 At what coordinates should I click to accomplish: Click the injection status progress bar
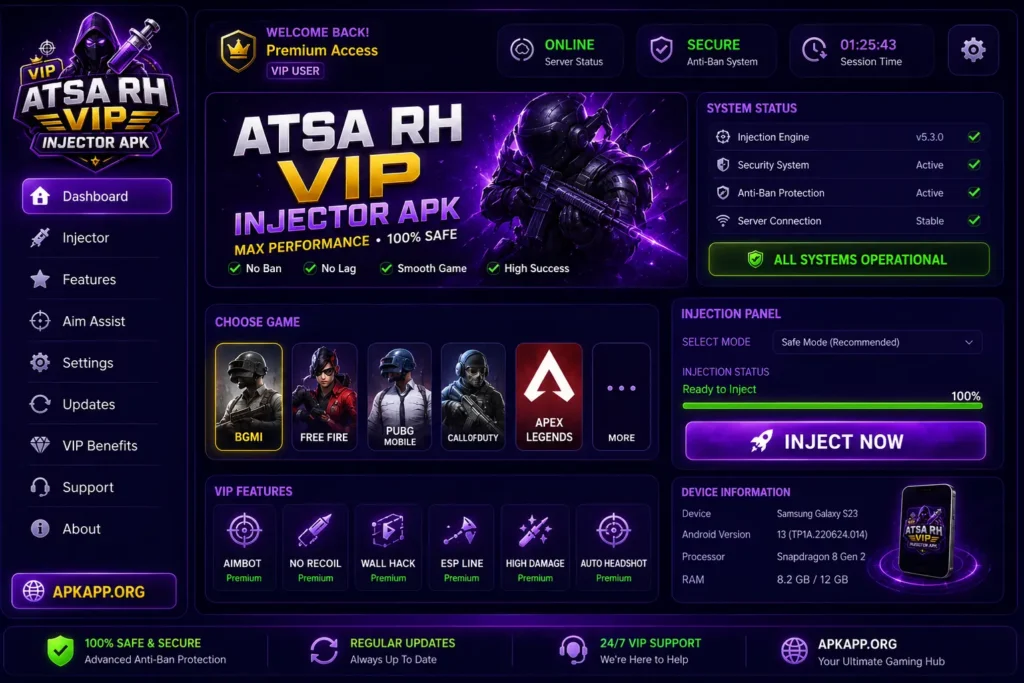pyautogui.click(x=833, y=406)
